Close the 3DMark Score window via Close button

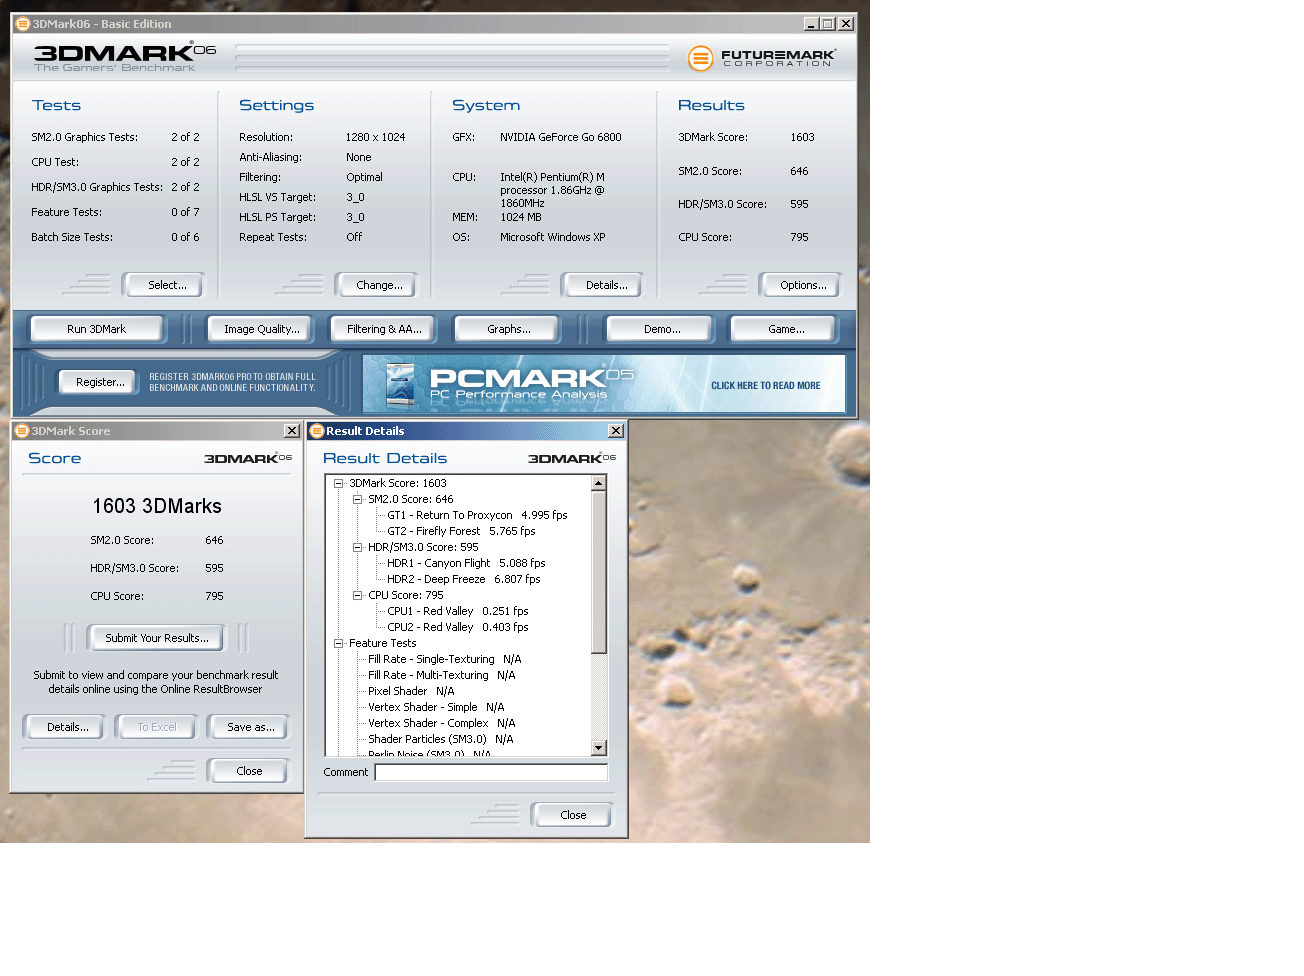click(249, 771)
